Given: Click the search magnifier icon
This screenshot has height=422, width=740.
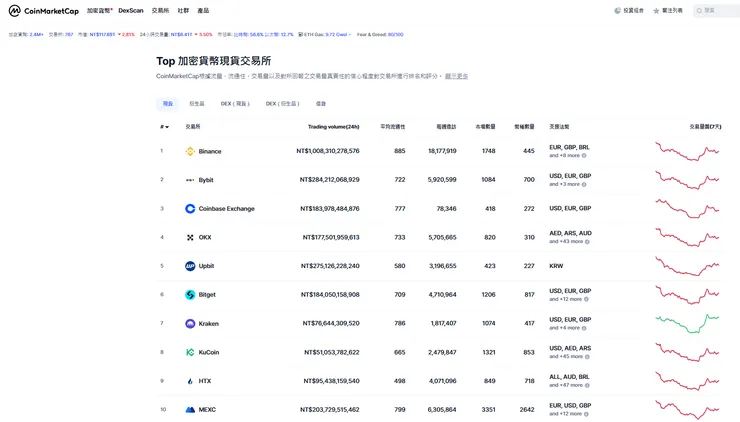Looking at the screenshot, I should coord(699,10).
